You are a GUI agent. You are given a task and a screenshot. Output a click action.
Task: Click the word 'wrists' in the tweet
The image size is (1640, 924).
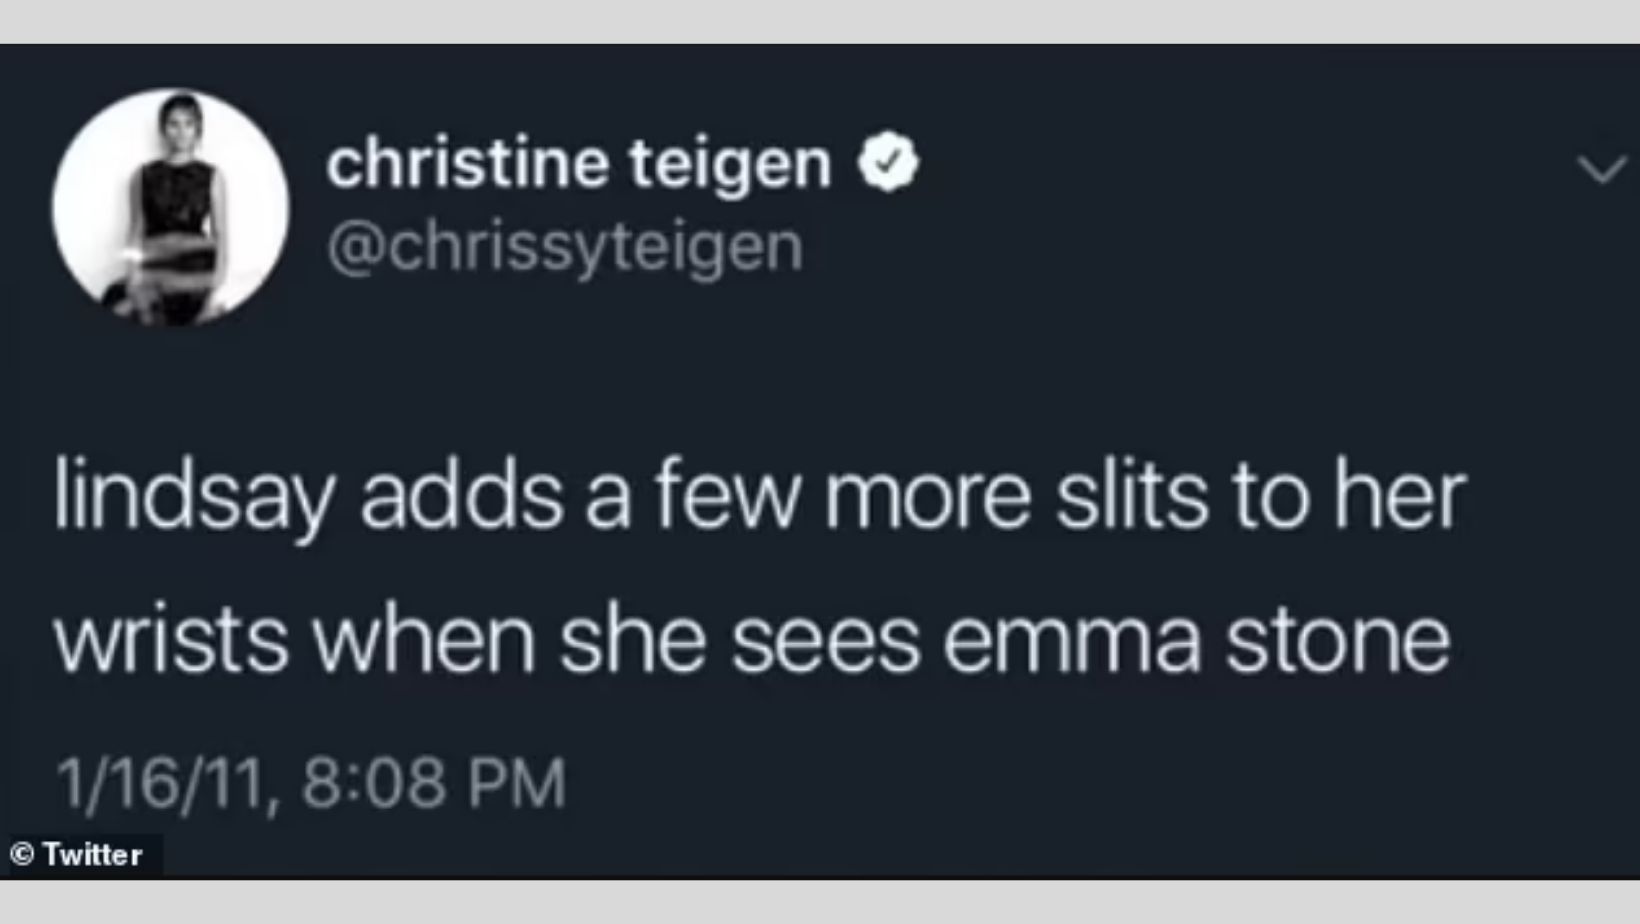click(x=171, y=641)
